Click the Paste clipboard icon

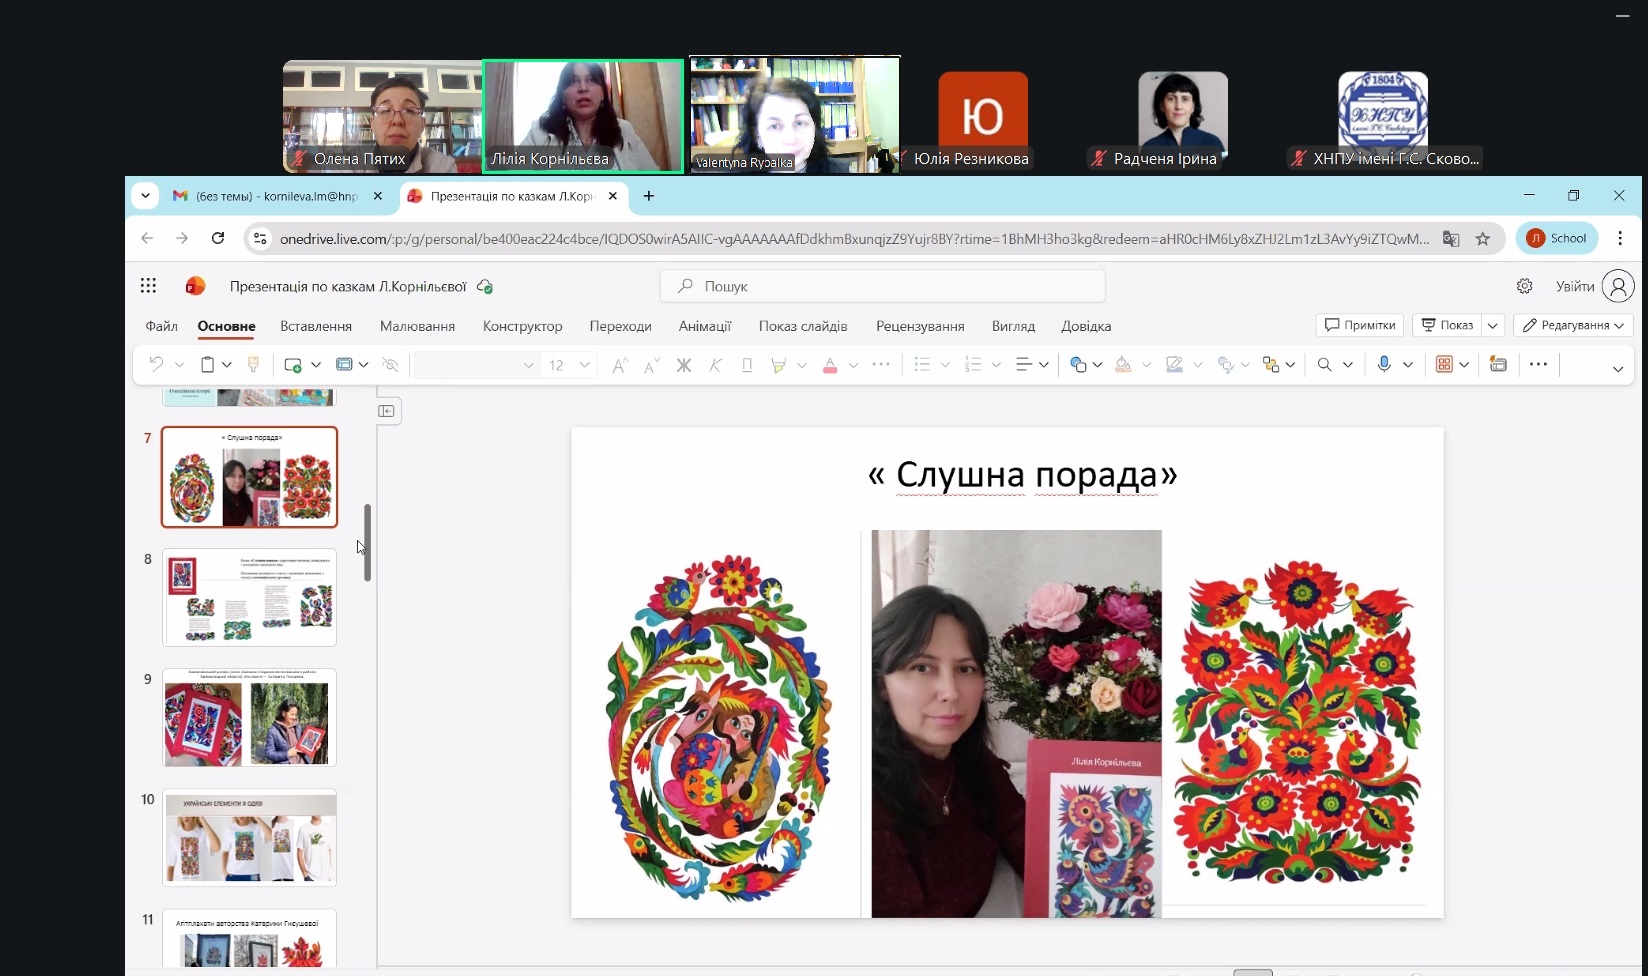(x=208, y=365)
